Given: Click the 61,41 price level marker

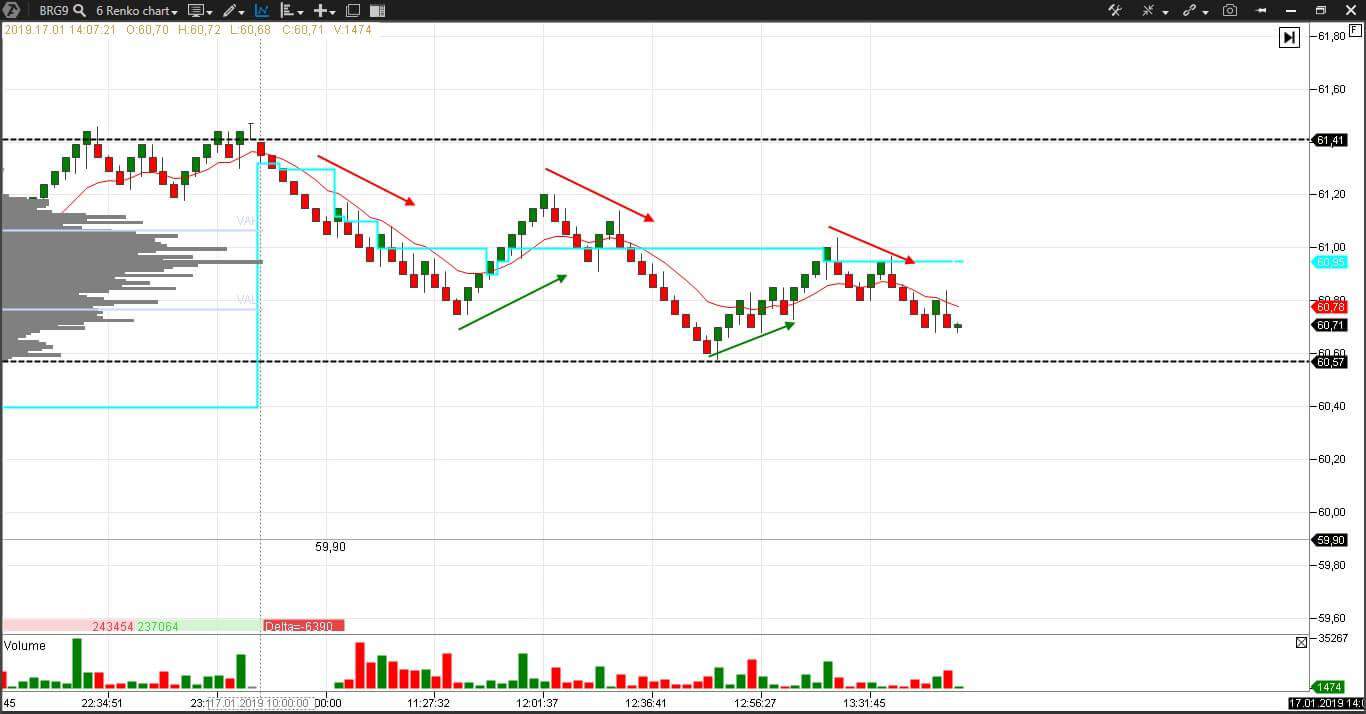Looking at the screenshot, I should click(1330, 140).
